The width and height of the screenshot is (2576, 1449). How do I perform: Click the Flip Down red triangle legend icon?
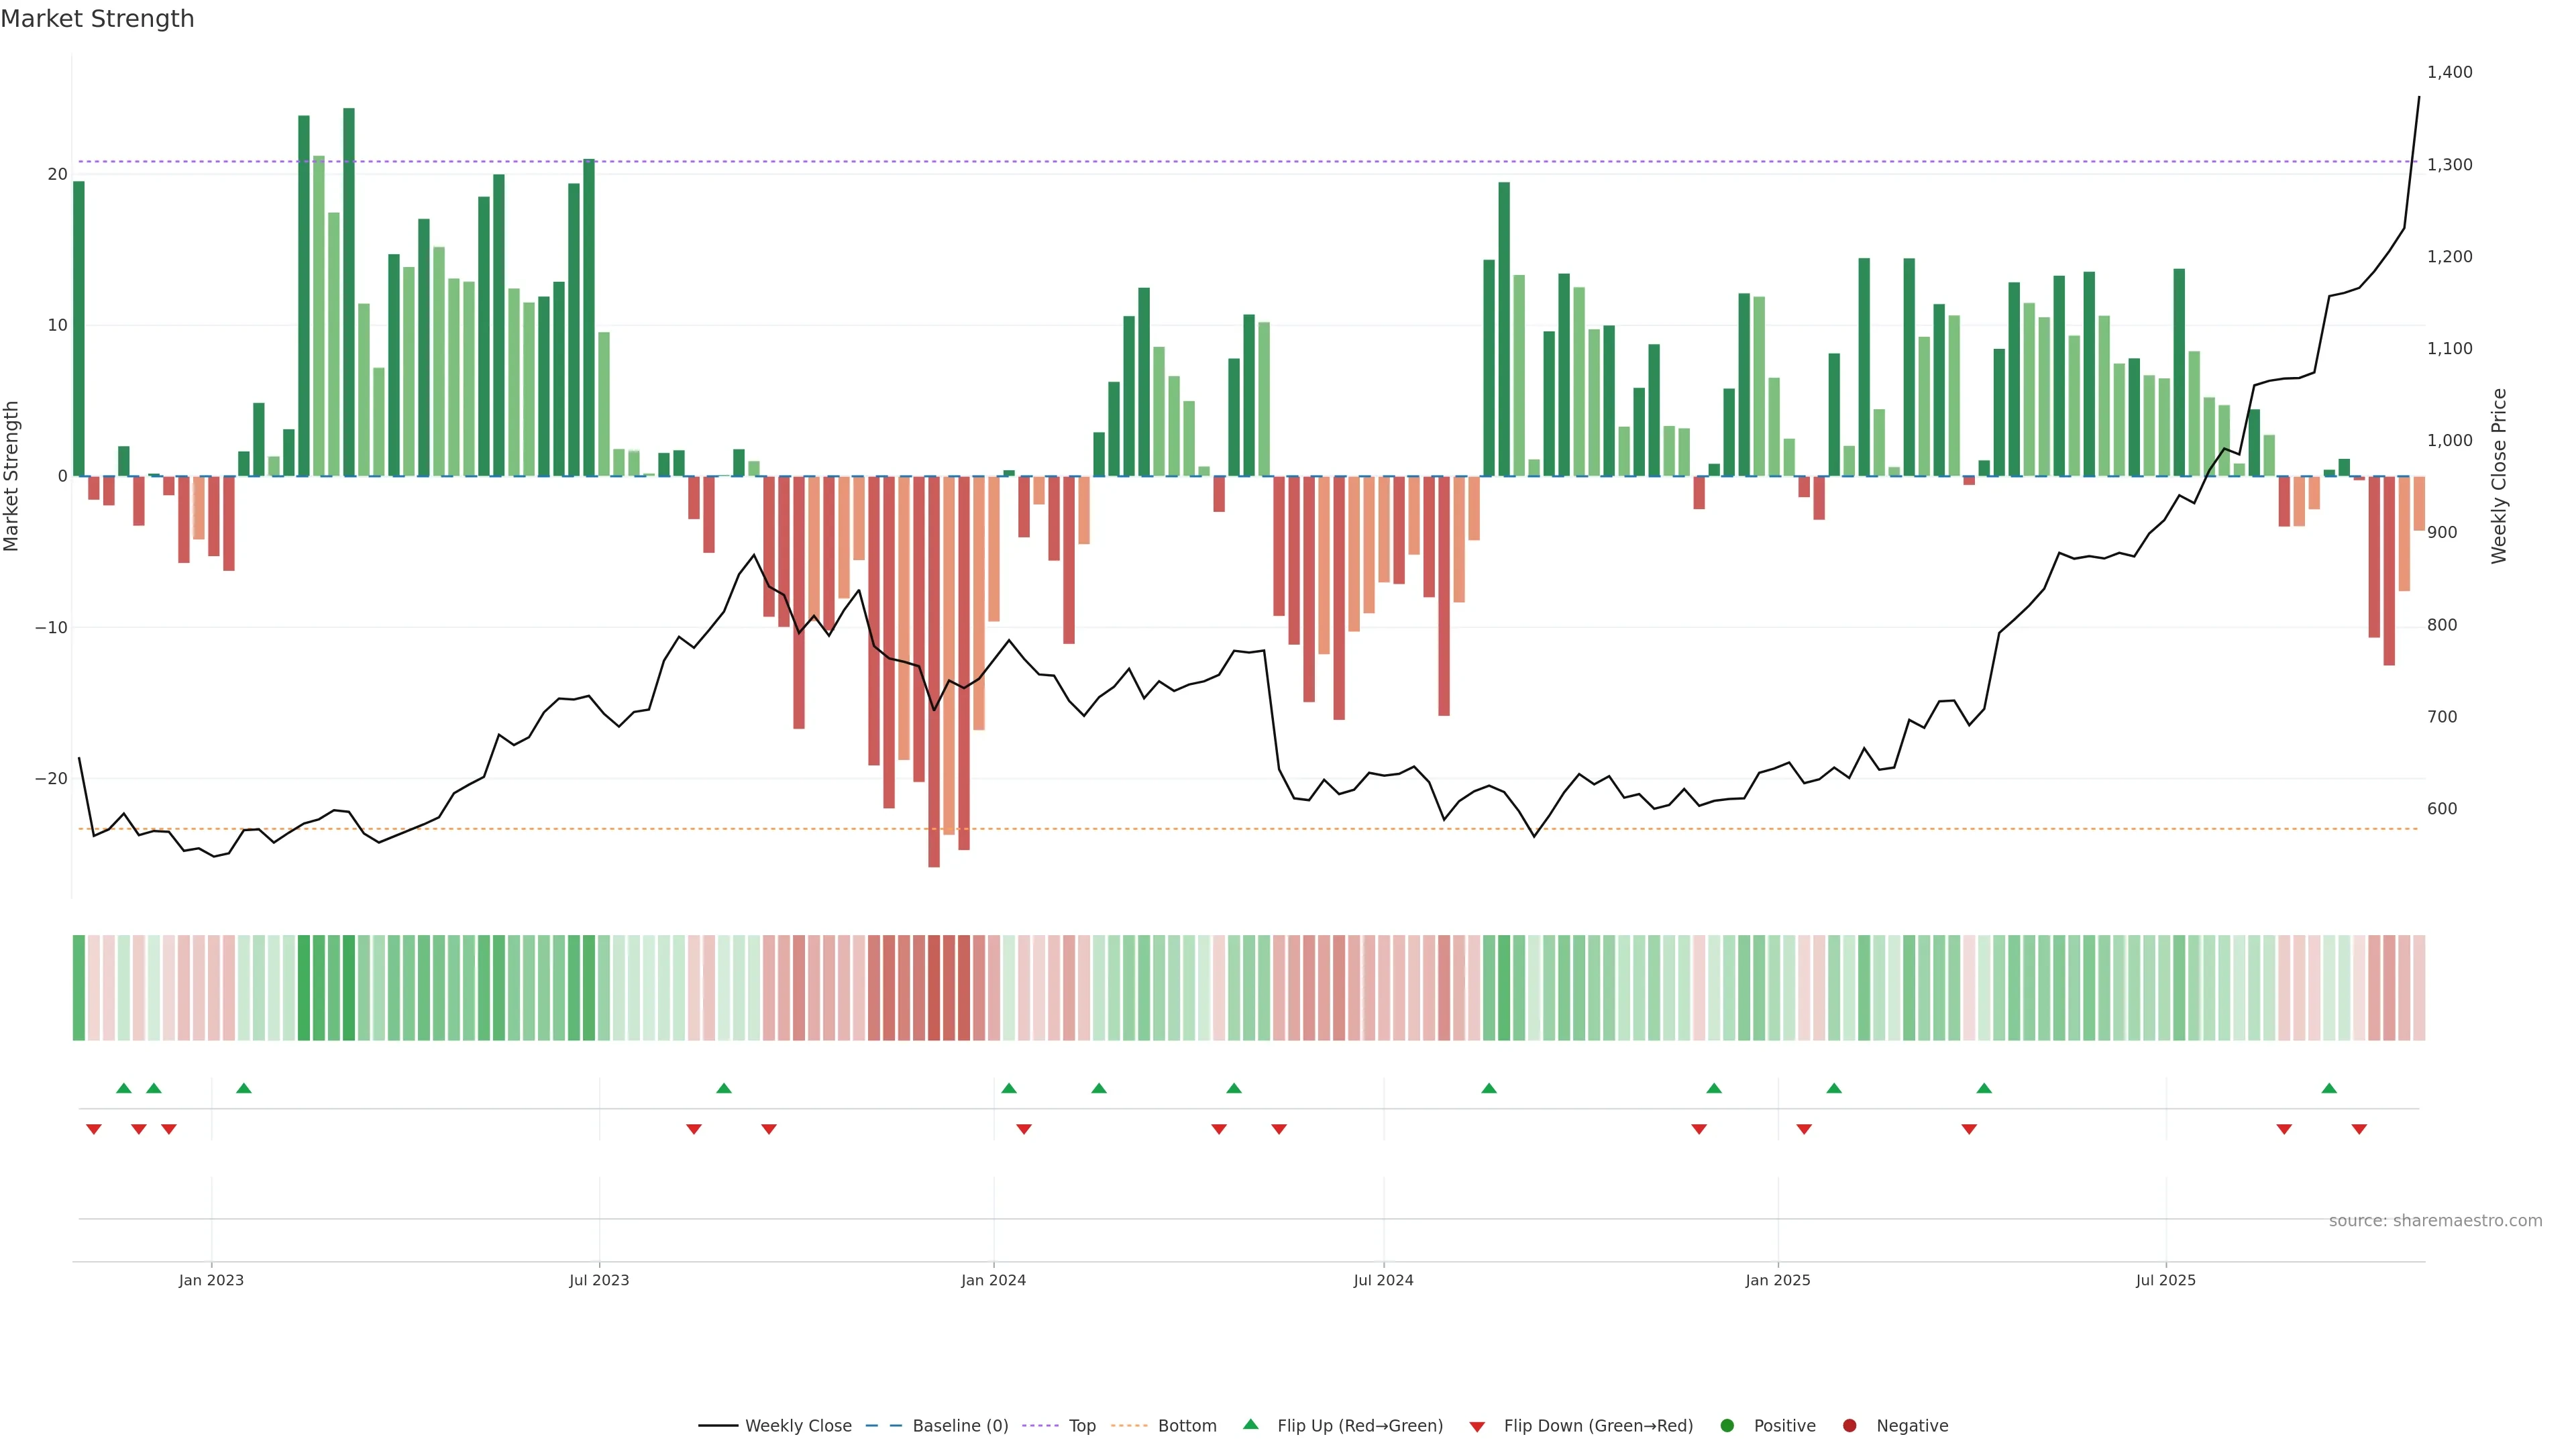click(1477, 1427)
